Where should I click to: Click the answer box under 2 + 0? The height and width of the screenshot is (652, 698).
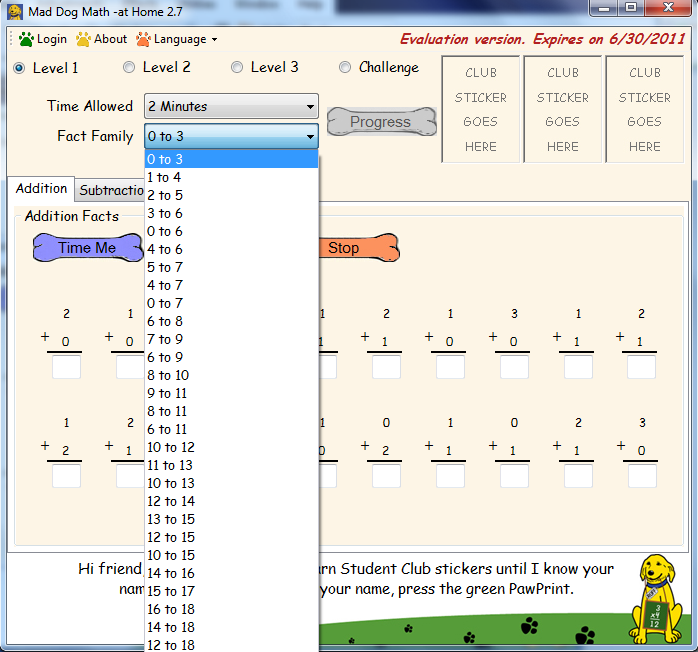(x=66, y=368)
